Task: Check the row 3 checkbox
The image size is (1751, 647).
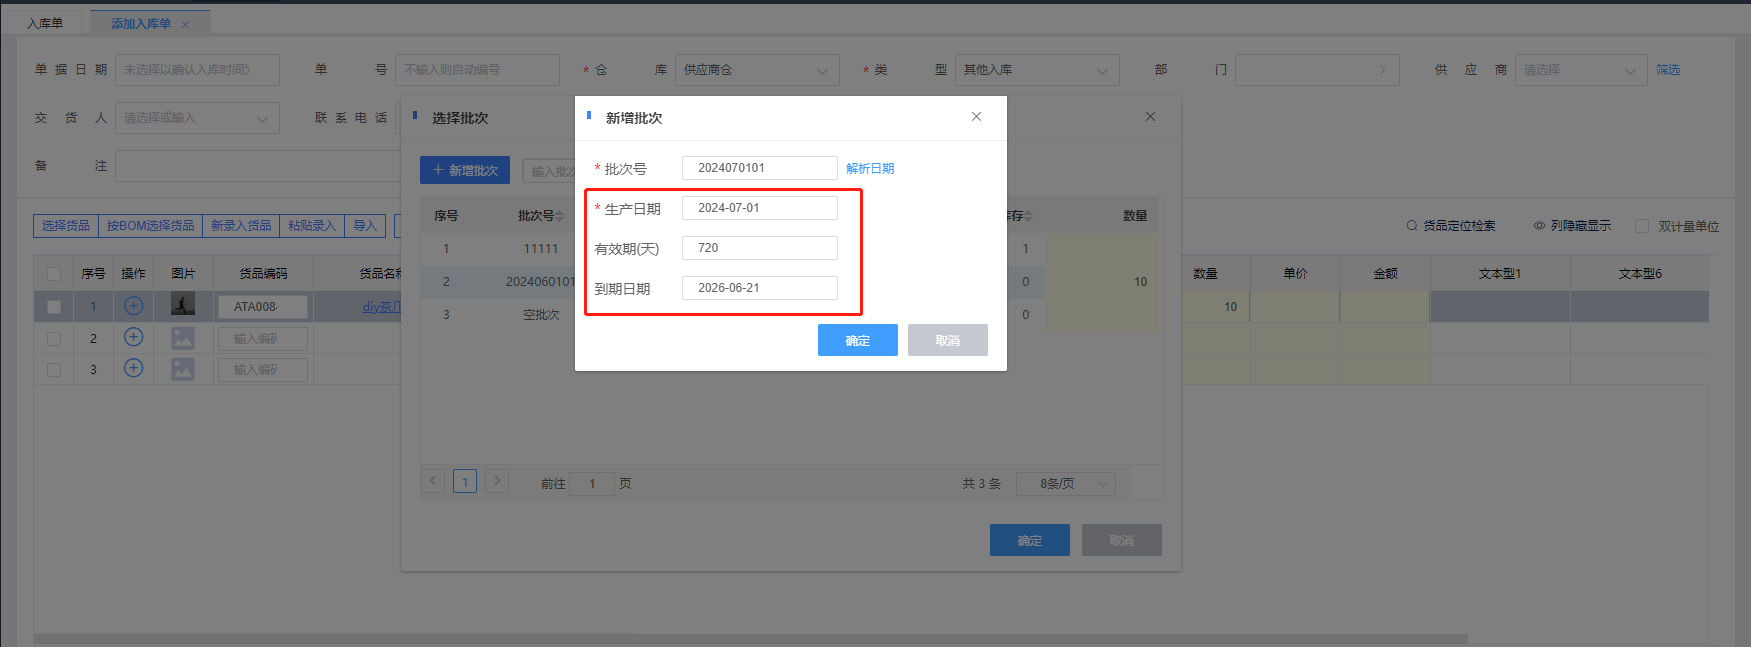Action: [54, 370]
